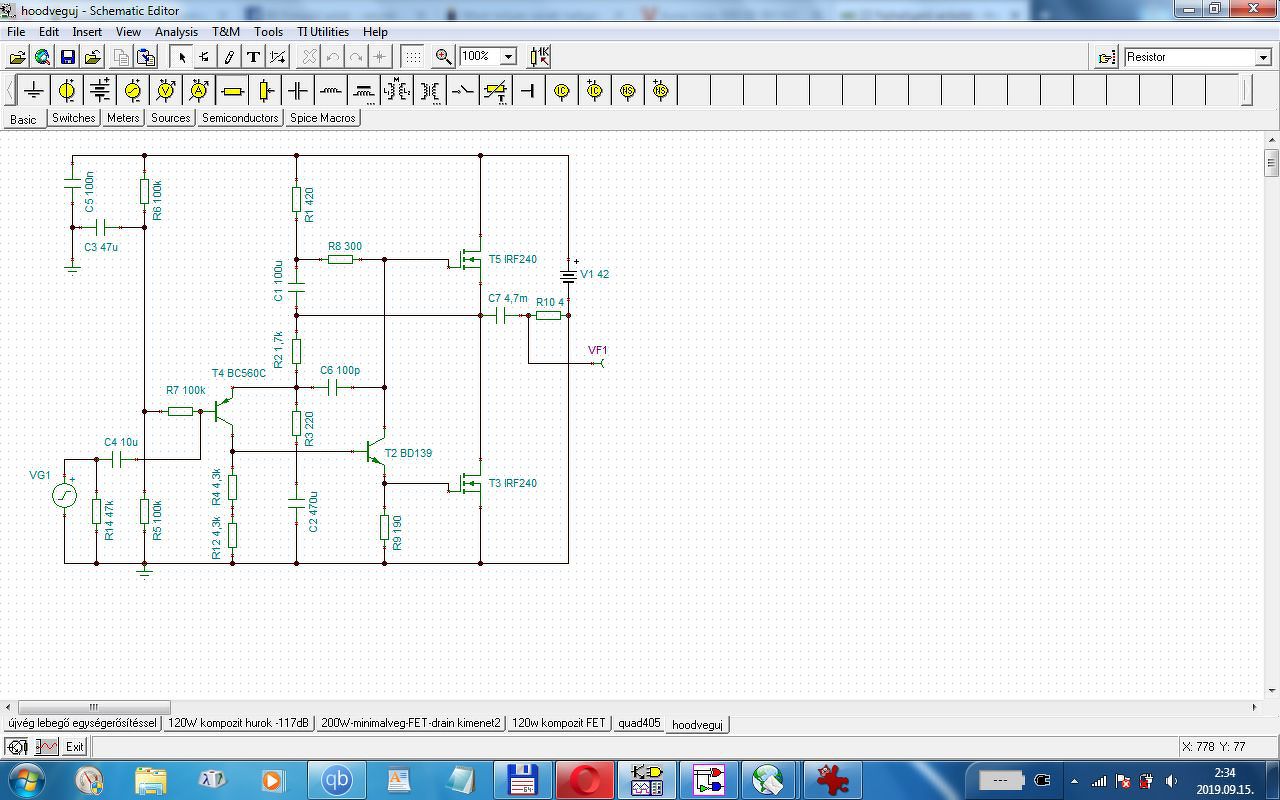Pick the Resistor component icon
1280x800 pixels.
click(x=232, y=91)
